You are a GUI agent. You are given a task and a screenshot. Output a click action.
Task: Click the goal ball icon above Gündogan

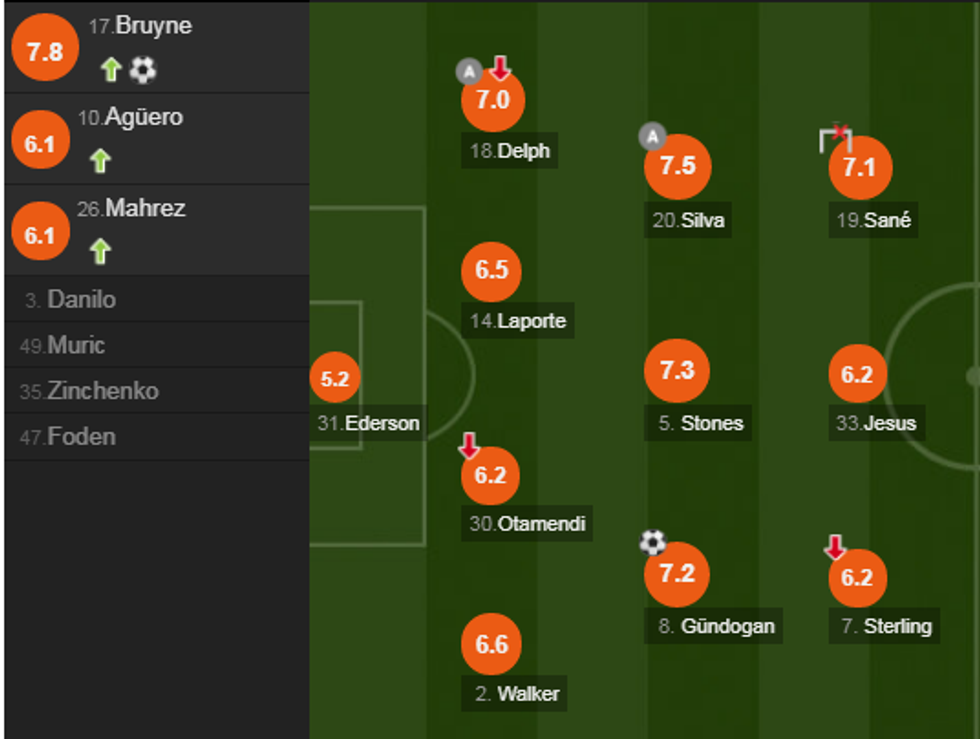pyautogui.click(x=652, y=543)
